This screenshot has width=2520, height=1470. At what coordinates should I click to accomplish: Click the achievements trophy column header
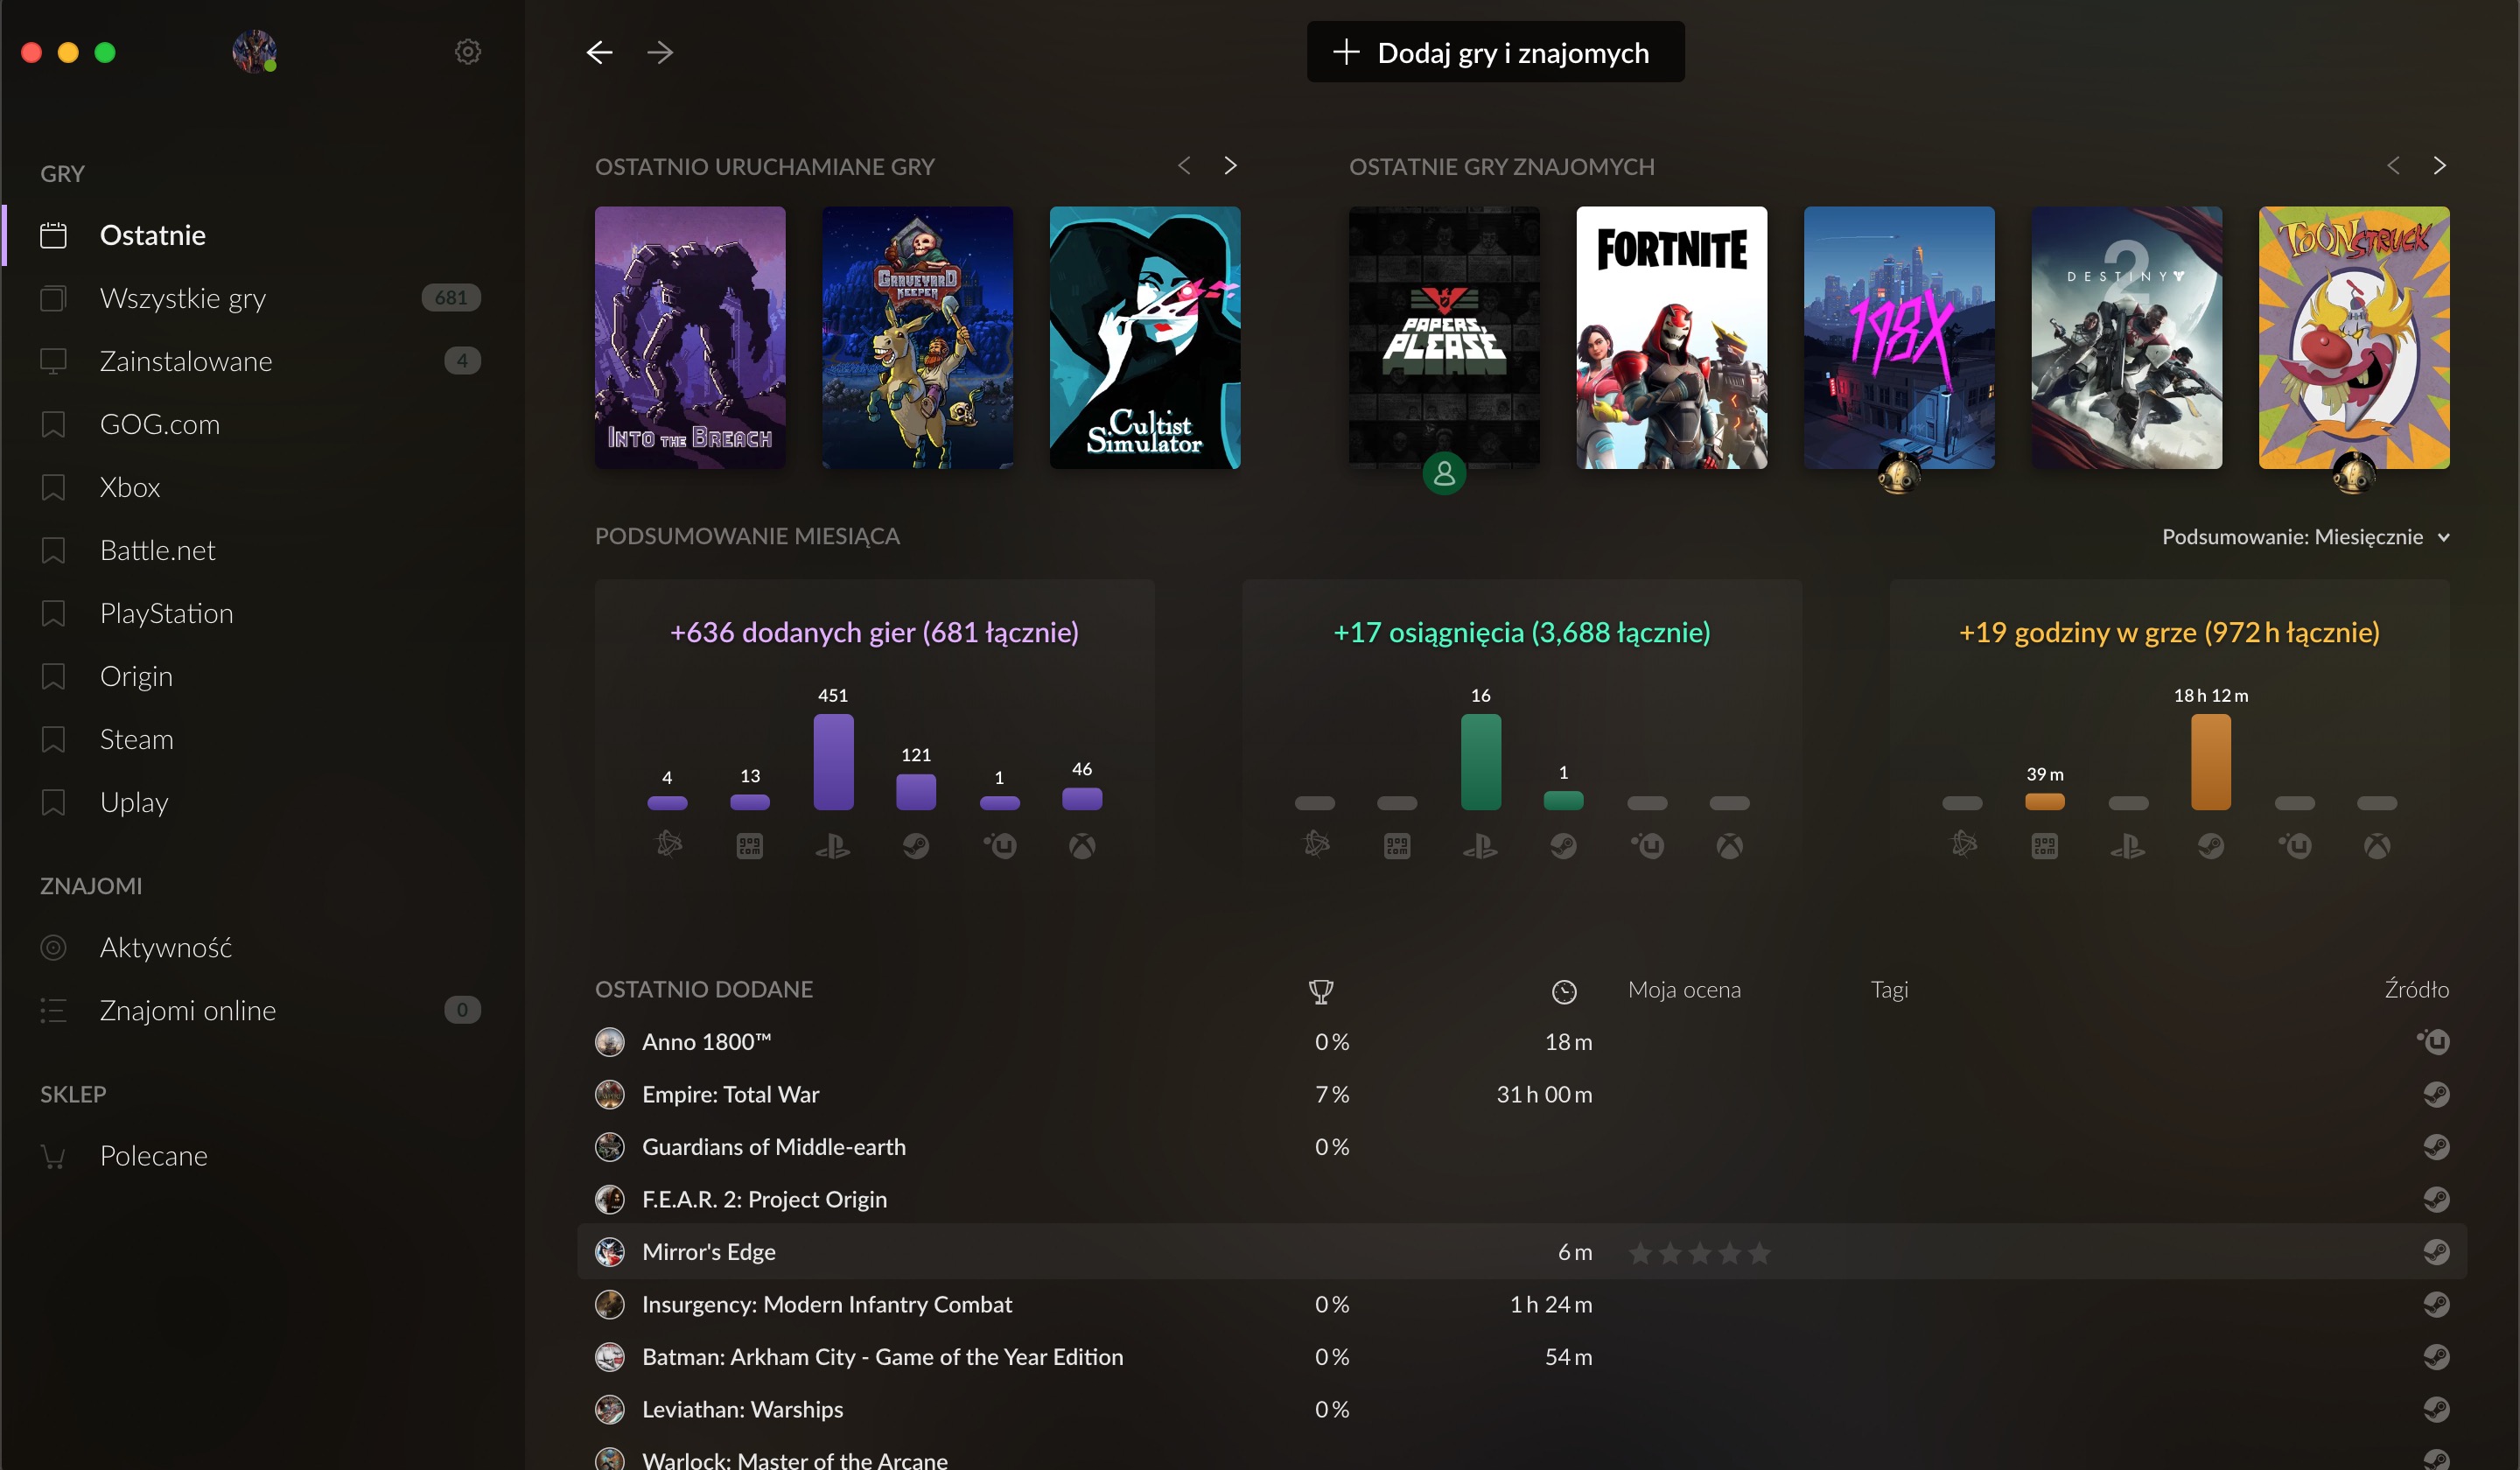tap(1321, 991)
